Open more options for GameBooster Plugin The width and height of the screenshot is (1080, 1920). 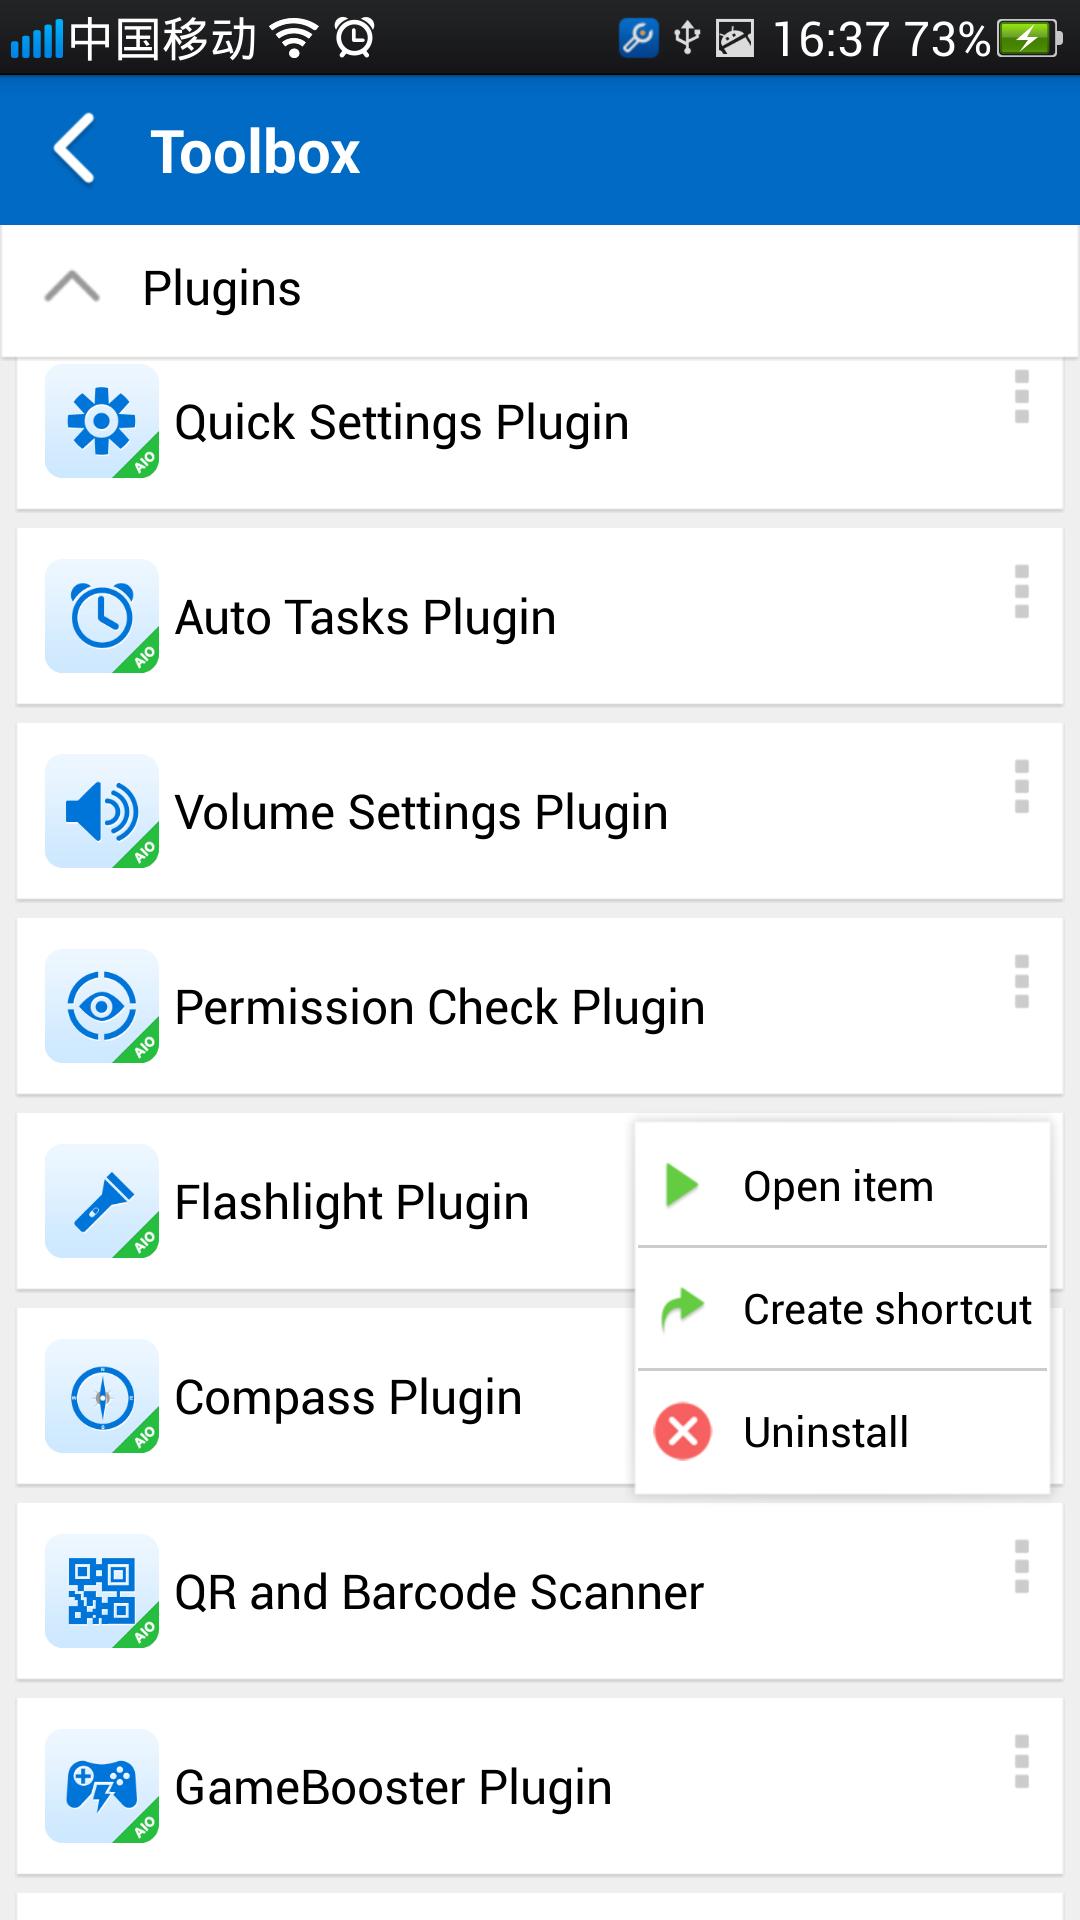point(1021,1762)
